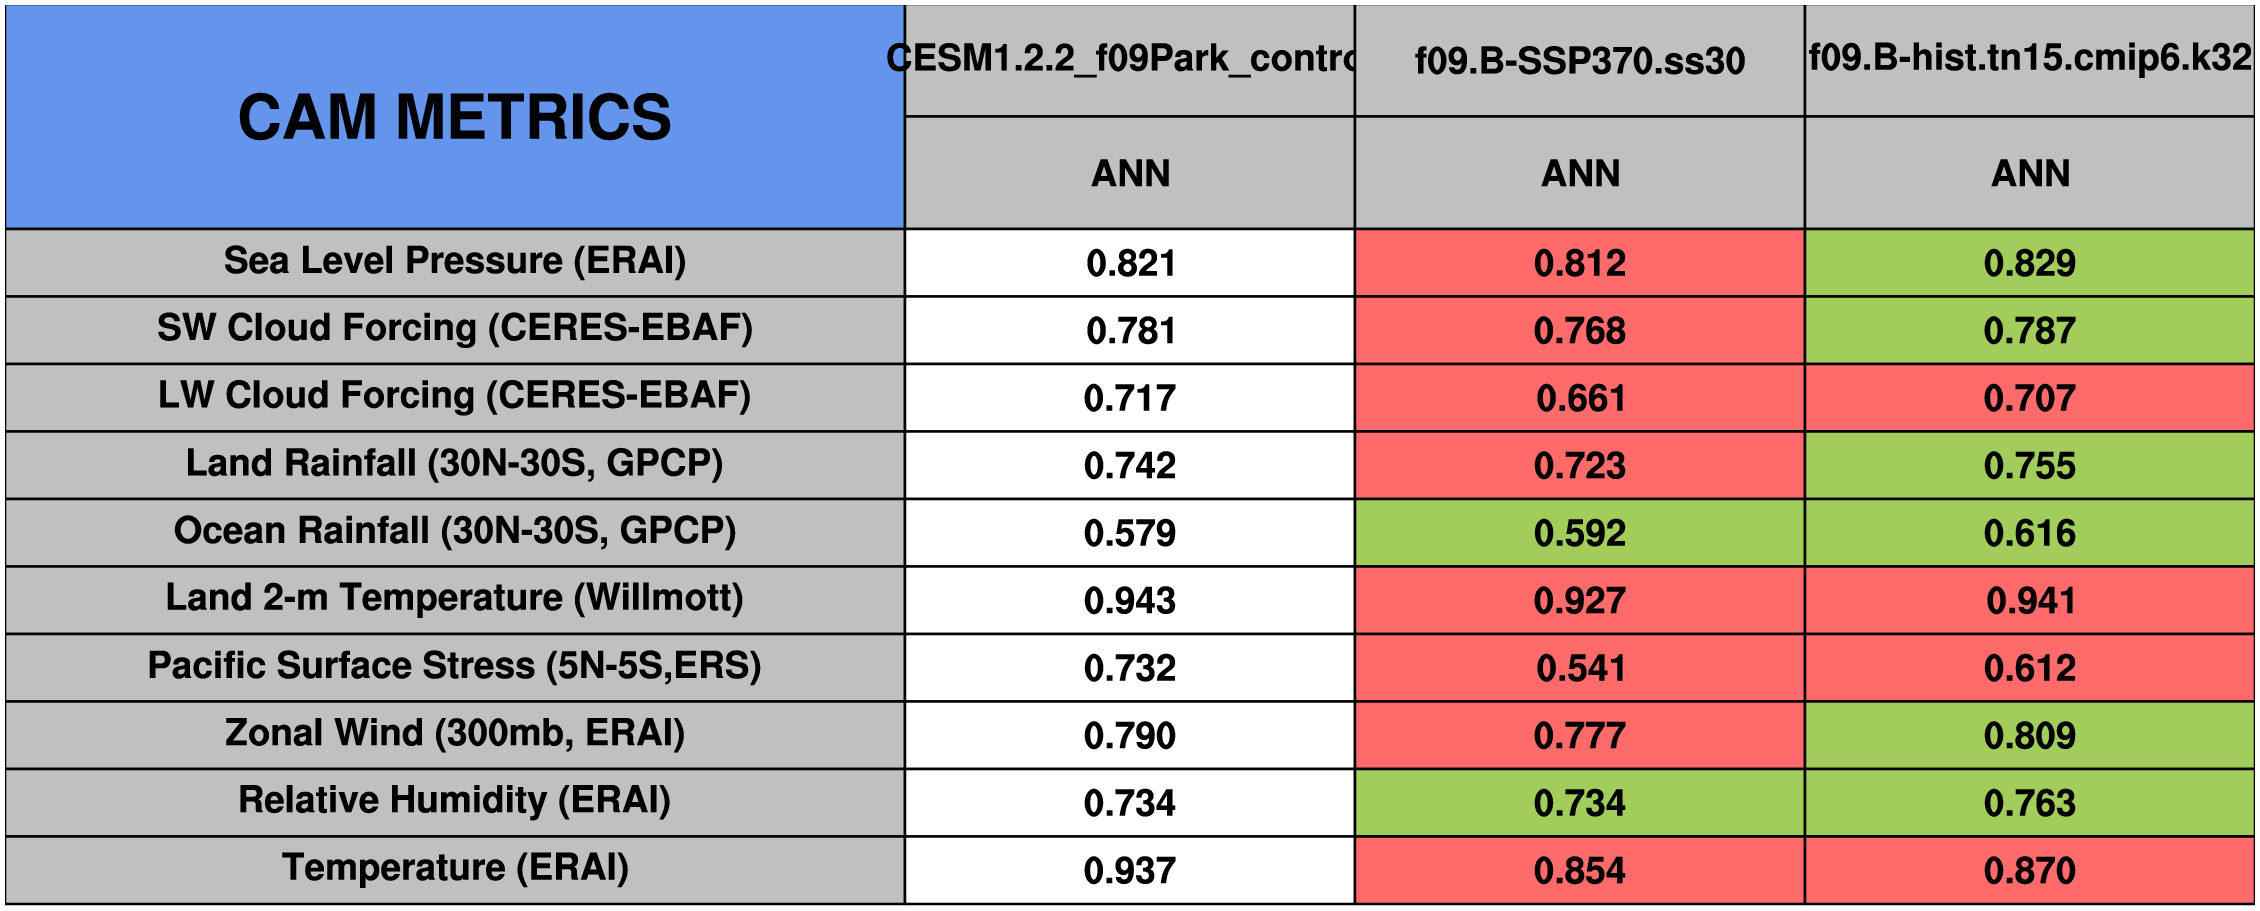Click the red cell showing 0.541
2260x911 pixels.
point(1579,667)
